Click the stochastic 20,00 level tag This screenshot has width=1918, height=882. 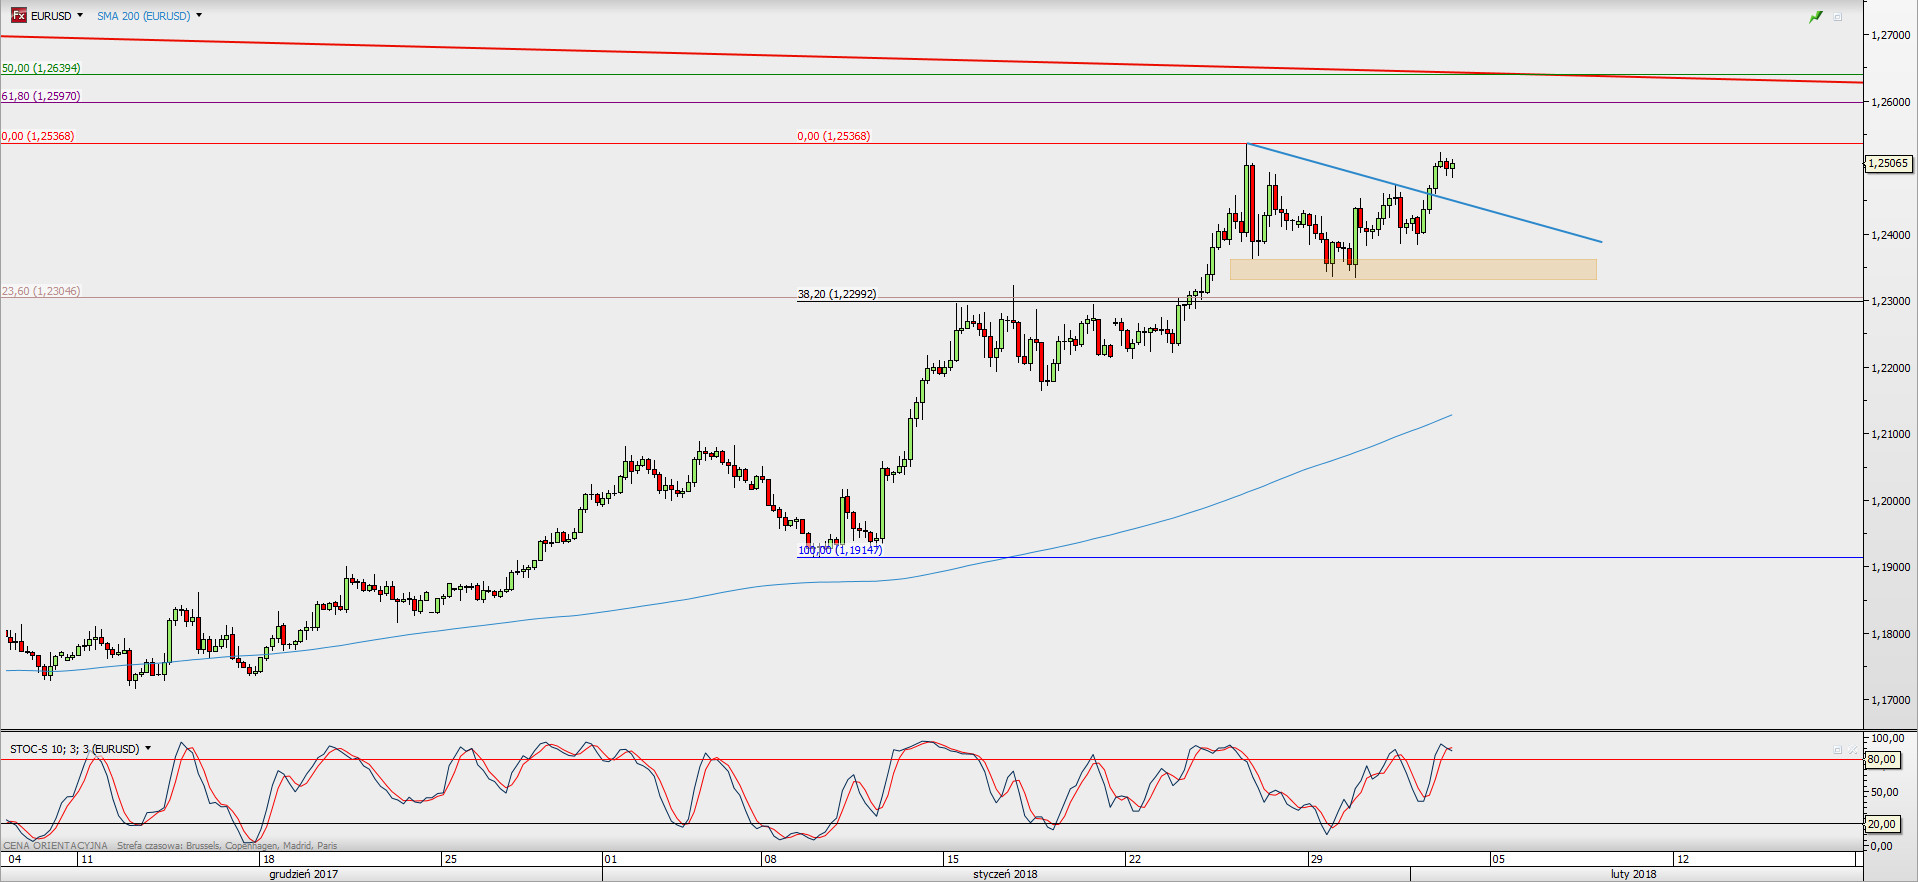click(1882, 824)
